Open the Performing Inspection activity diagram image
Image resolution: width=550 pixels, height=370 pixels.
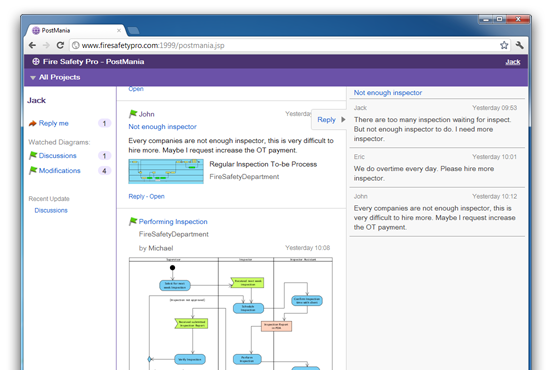pos(231,313)
